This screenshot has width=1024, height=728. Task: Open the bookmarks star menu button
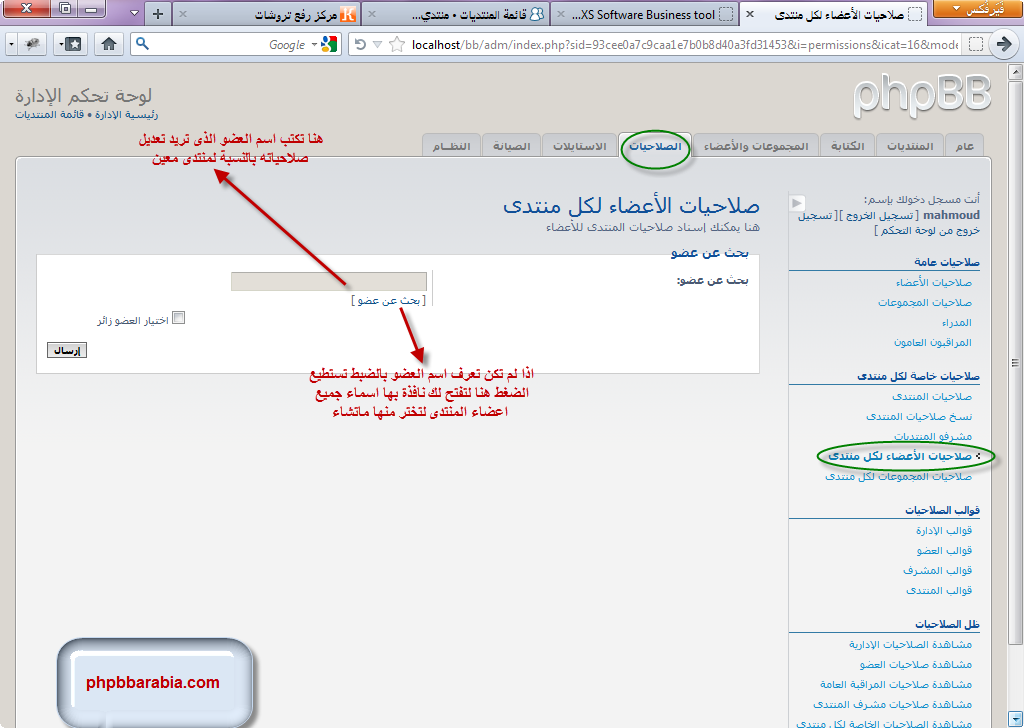pos(70,44)
